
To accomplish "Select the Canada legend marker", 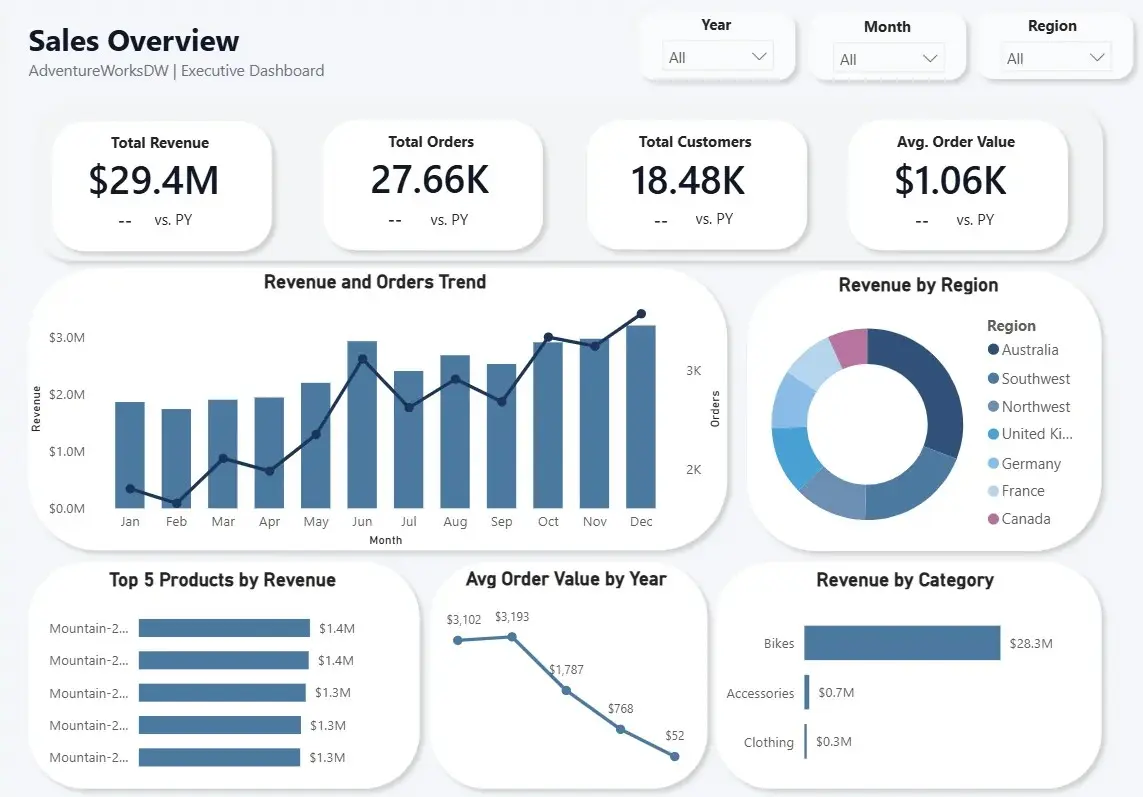I will pos(993,518).
